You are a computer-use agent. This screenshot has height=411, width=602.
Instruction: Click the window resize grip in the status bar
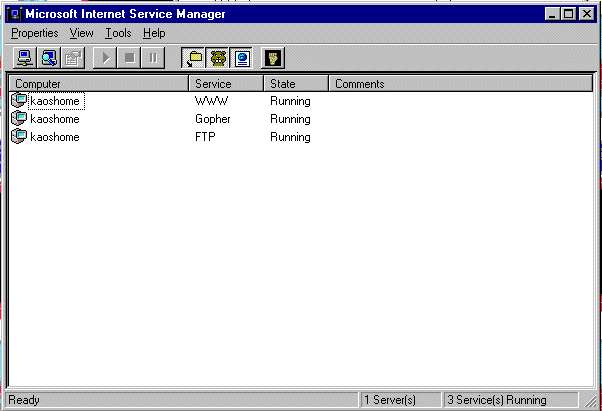coord(590,401)
